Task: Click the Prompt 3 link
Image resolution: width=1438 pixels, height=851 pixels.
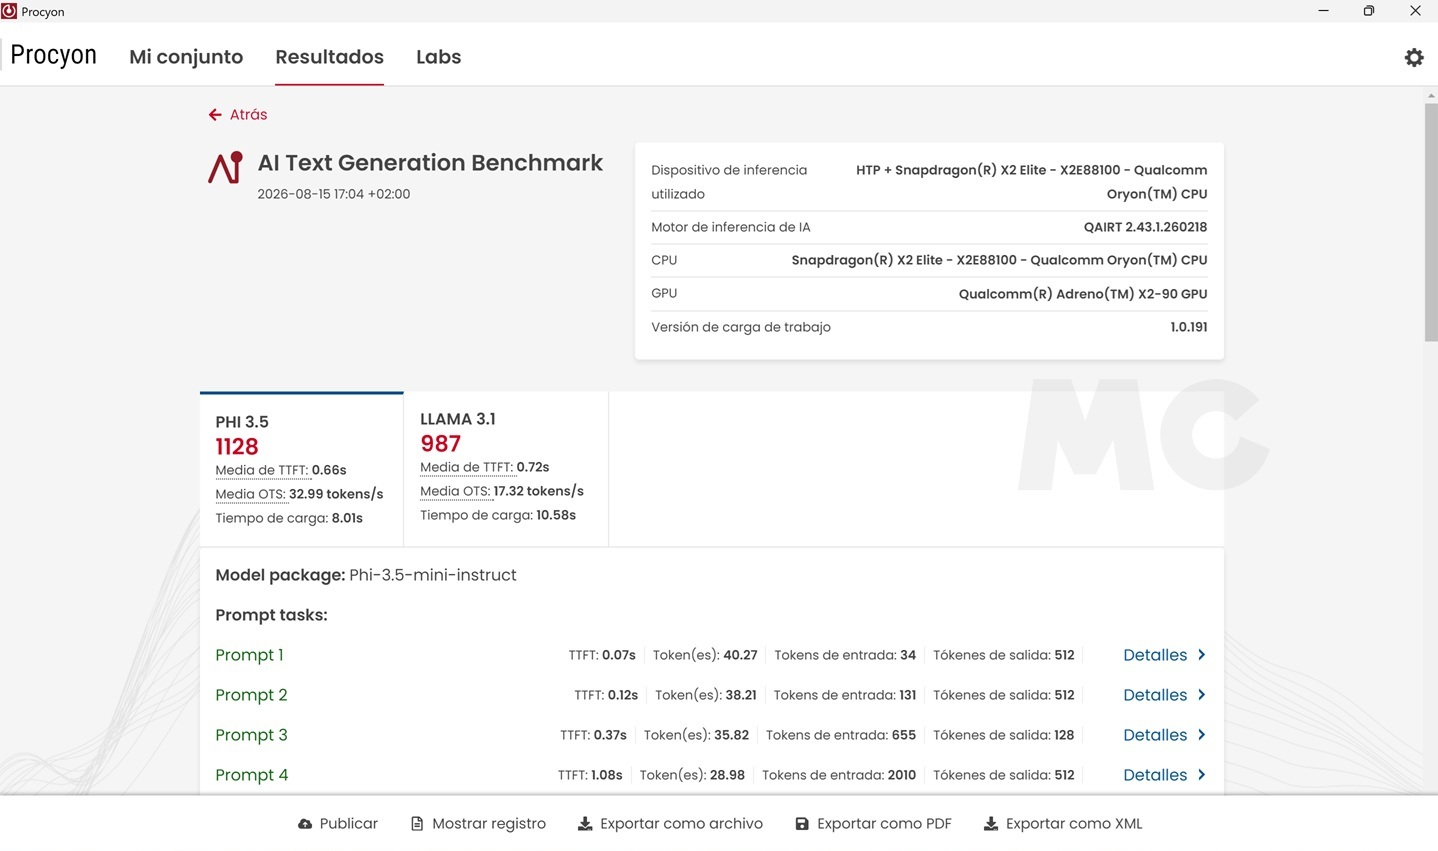Action: tap(251, 735)
